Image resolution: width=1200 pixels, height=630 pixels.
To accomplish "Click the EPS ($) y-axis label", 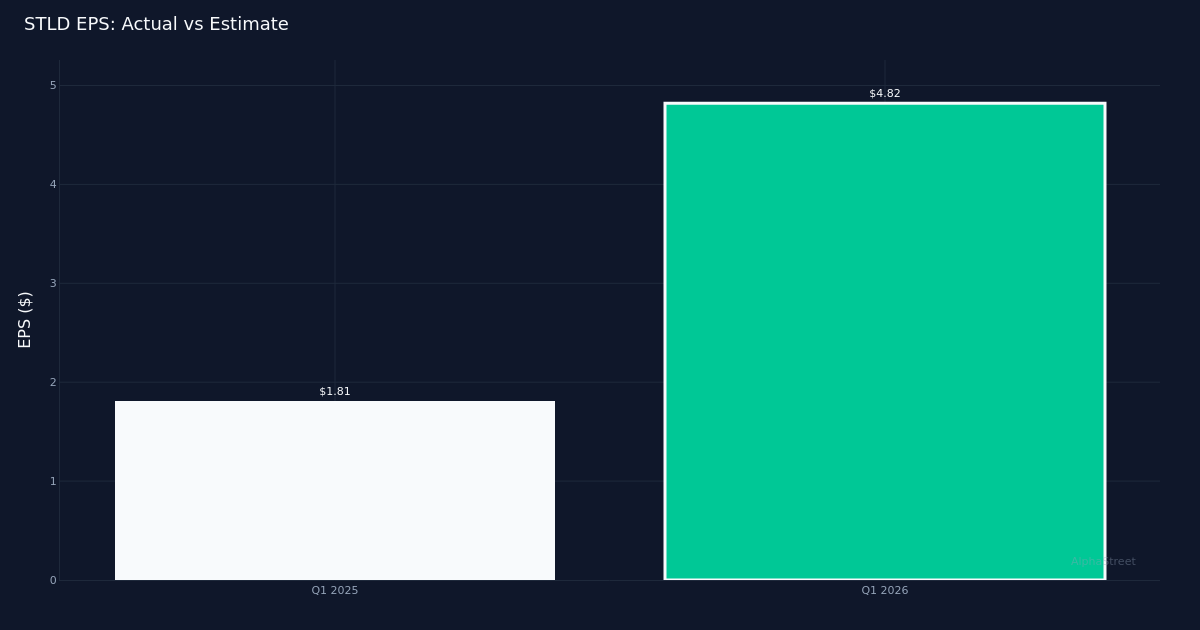I will pyautogui.click(x=26, y=319).
